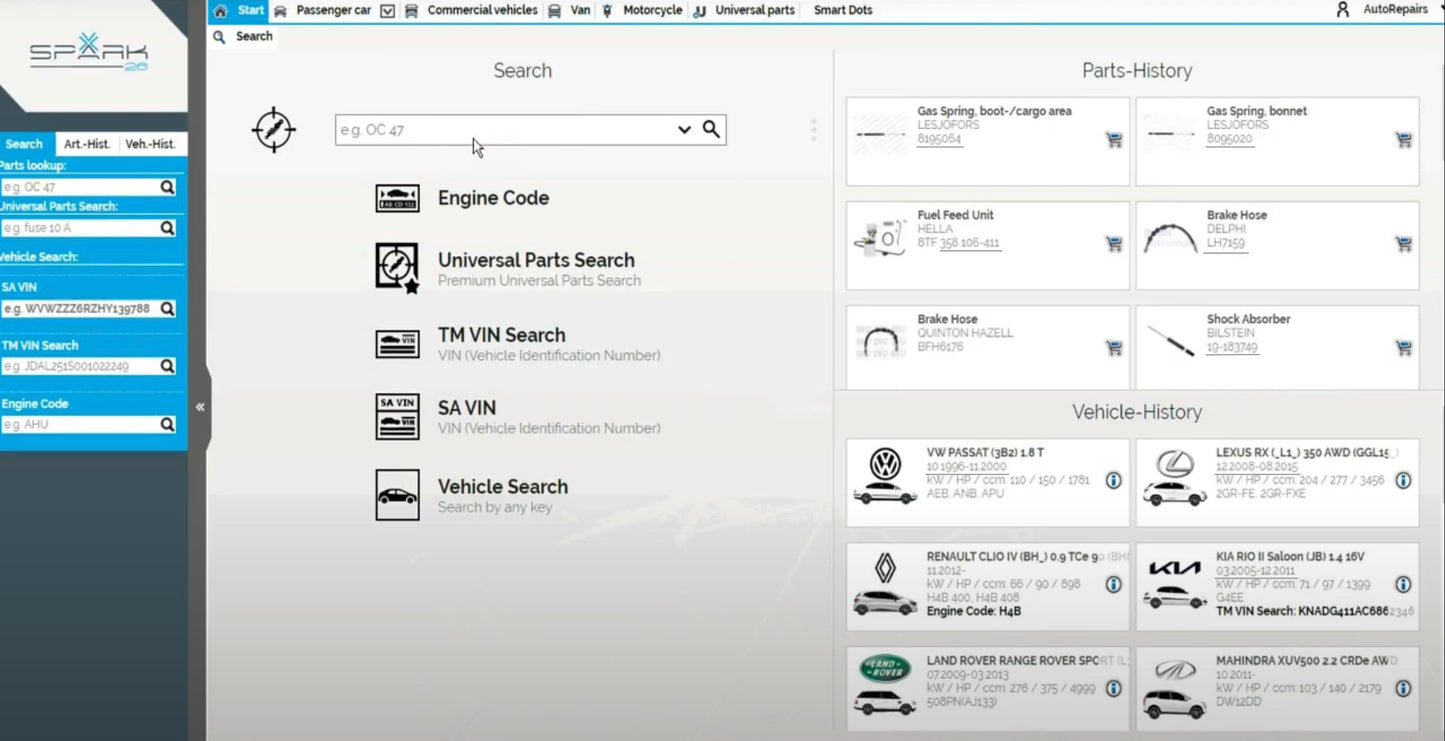Click the TM VIN Search icon

397,343
